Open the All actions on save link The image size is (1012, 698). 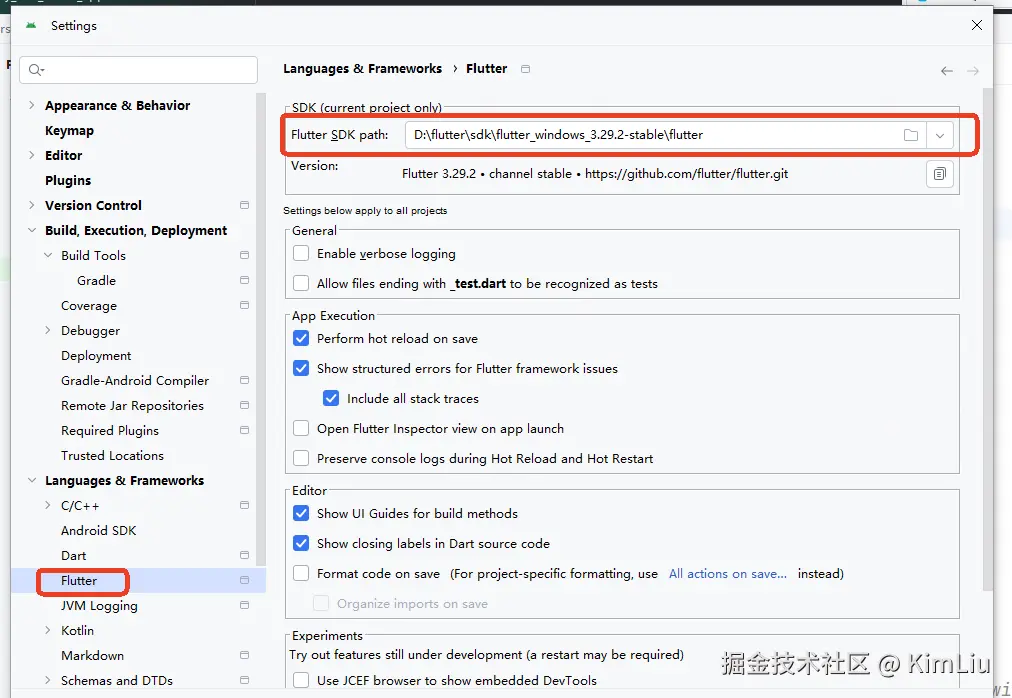(x=727, y=574)
